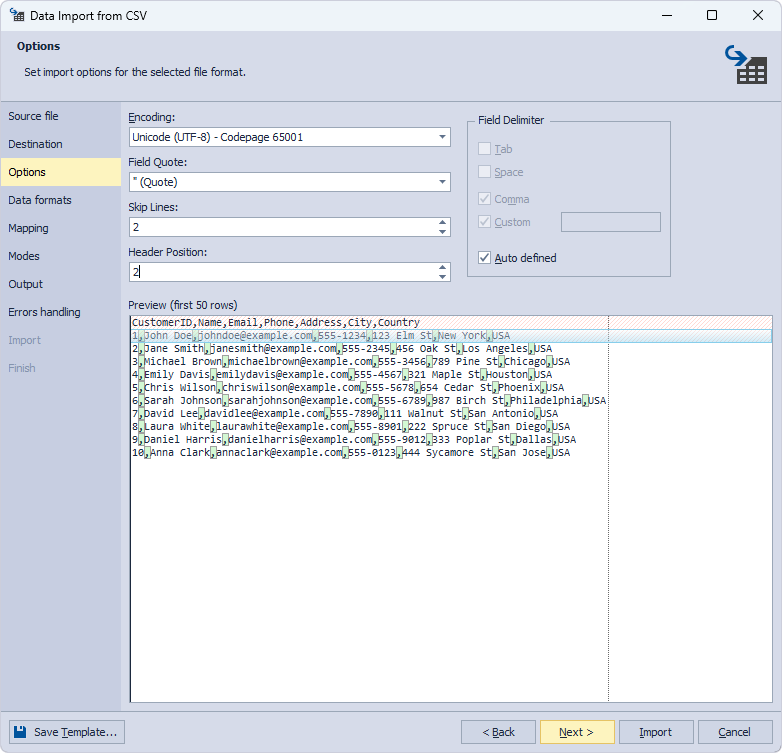Cancel the import wizard

(x=735, y=732)
